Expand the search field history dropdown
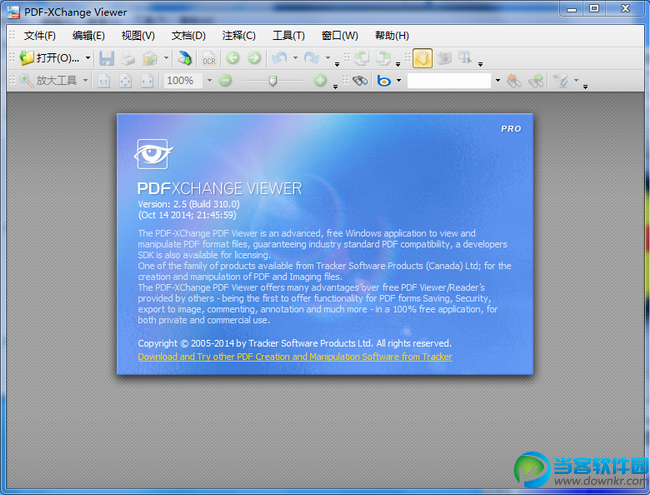 pyautogui.click(x=498, y=80)
